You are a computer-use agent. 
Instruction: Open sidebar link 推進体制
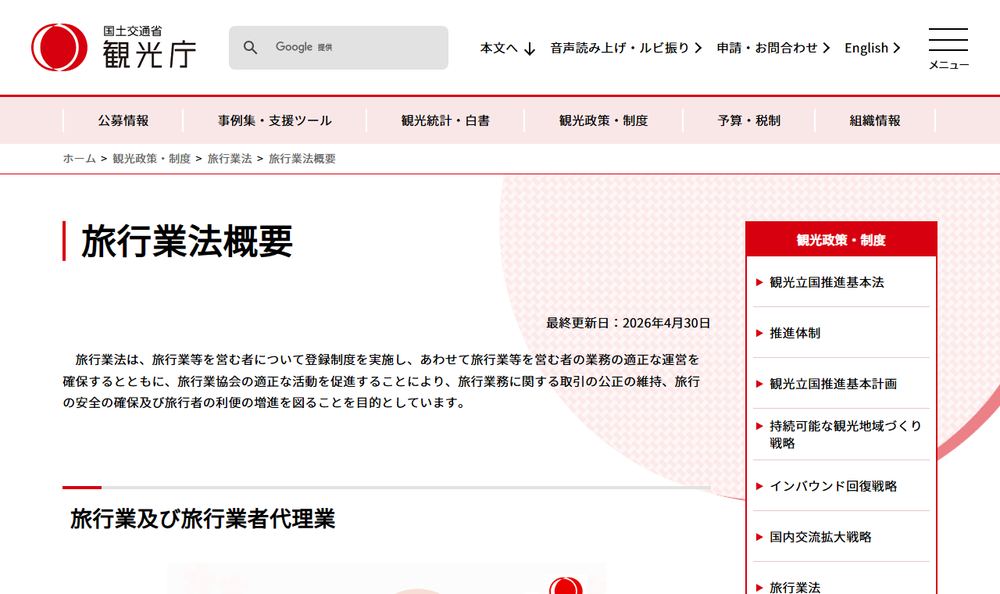(x=795, y=333)
